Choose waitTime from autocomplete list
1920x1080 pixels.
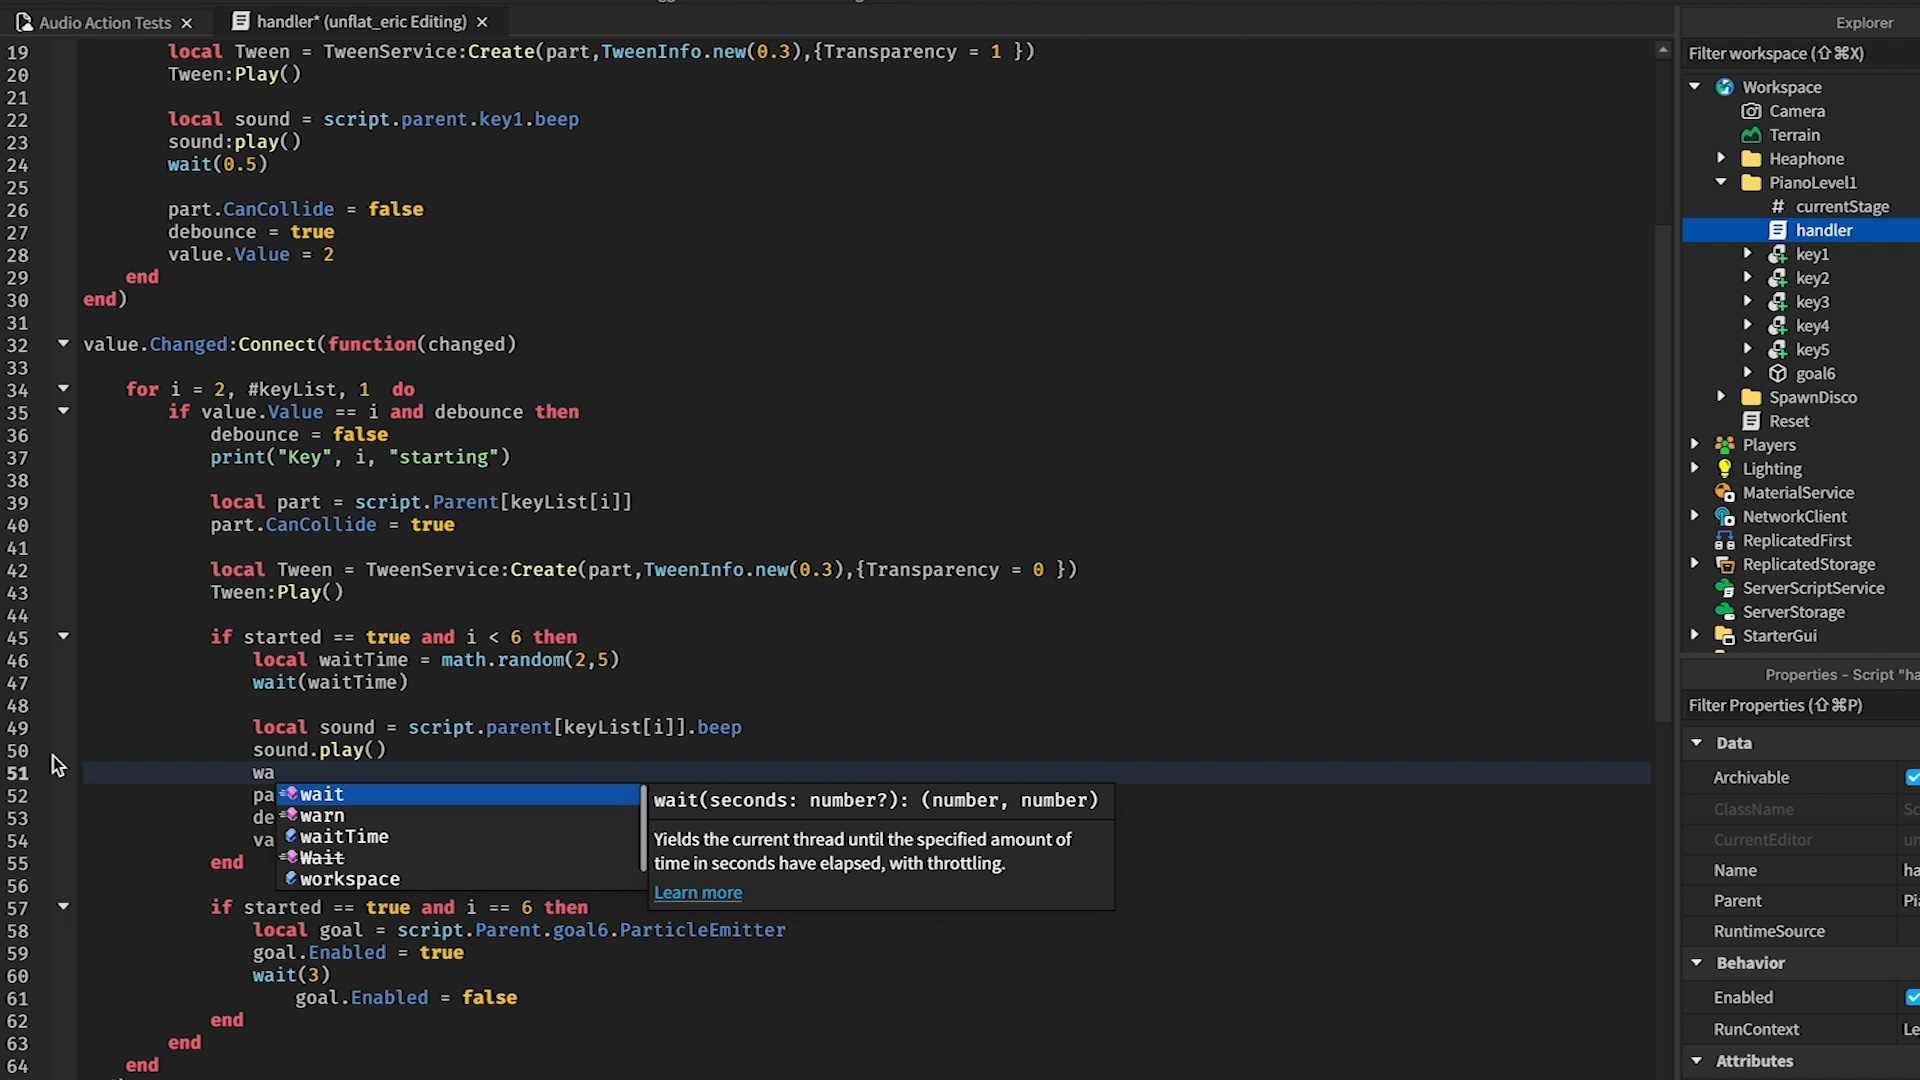(x=344, y=837)
